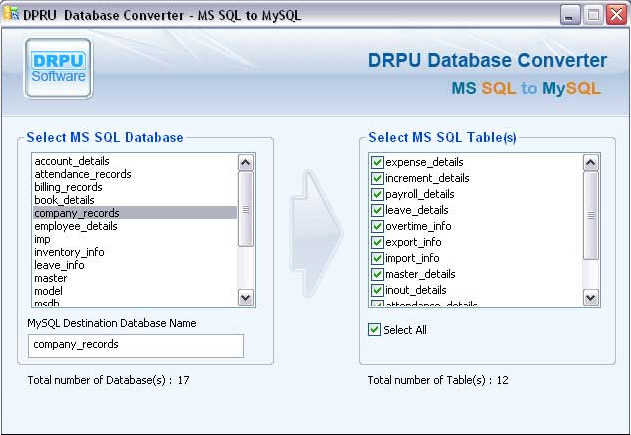
Task: Select the imp database
Action: [x=135, y=239]
